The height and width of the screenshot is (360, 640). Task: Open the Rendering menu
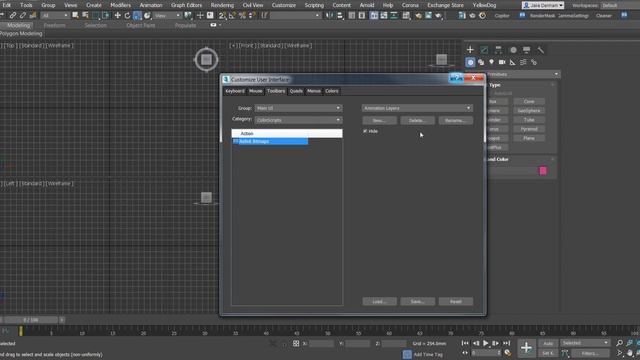222,5
